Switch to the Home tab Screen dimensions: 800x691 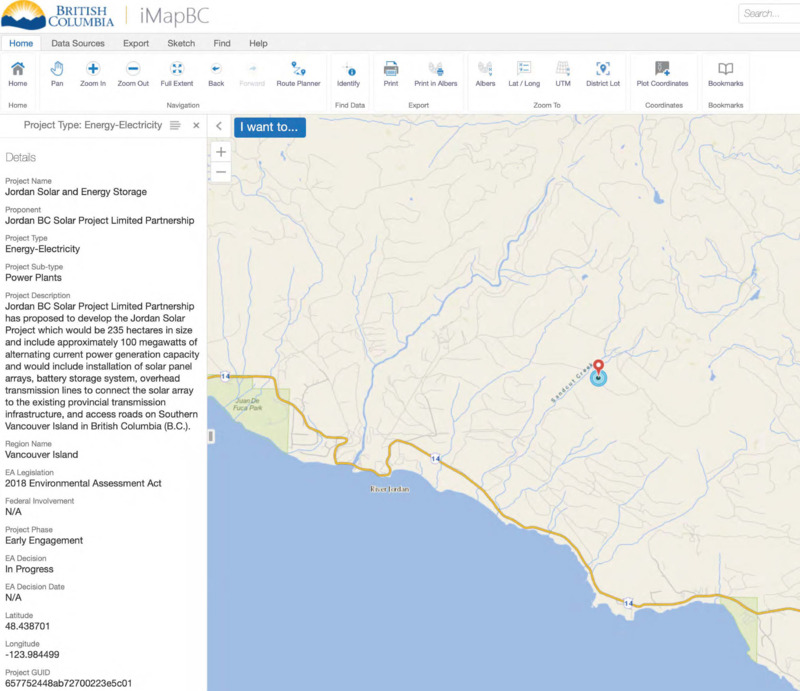(x=21, y=43)
